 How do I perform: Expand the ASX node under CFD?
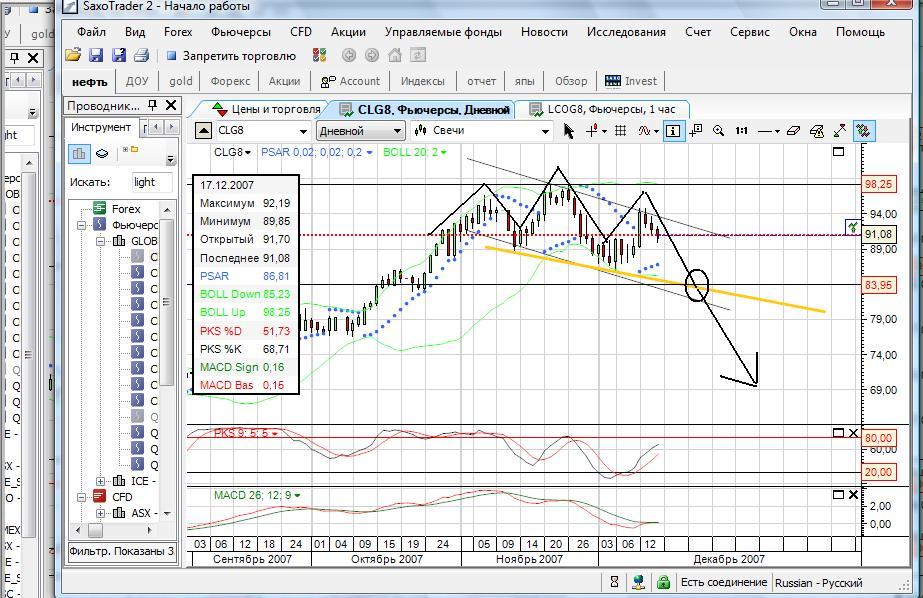(100, 513)
